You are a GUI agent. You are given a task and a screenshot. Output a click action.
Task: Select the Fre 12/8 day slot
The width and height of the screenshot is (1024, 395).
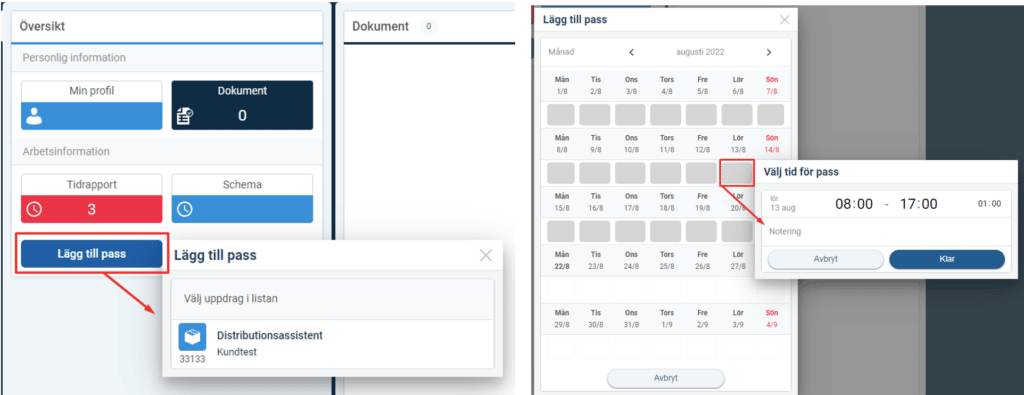coord(701,173)
